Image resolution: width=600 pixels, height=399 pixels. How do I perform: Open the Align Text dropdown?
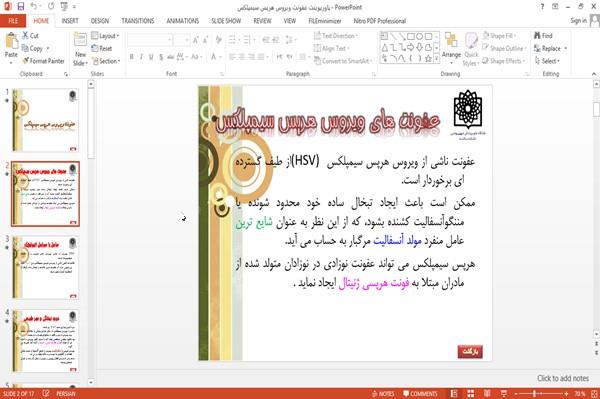pyautogui.click(x=331, y=48)
